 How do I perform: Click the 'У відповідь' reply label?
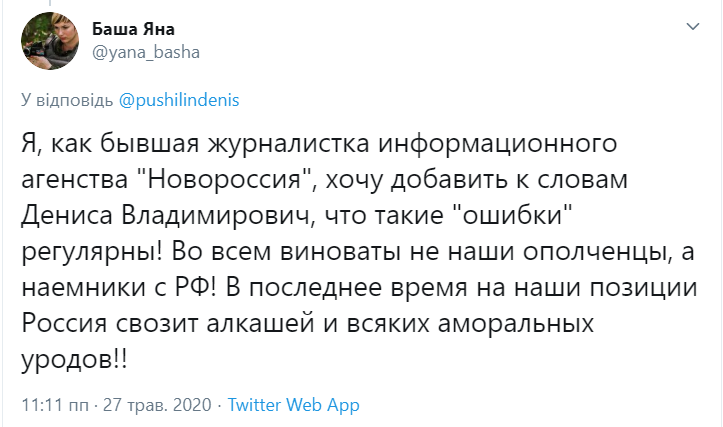(67, 100)
